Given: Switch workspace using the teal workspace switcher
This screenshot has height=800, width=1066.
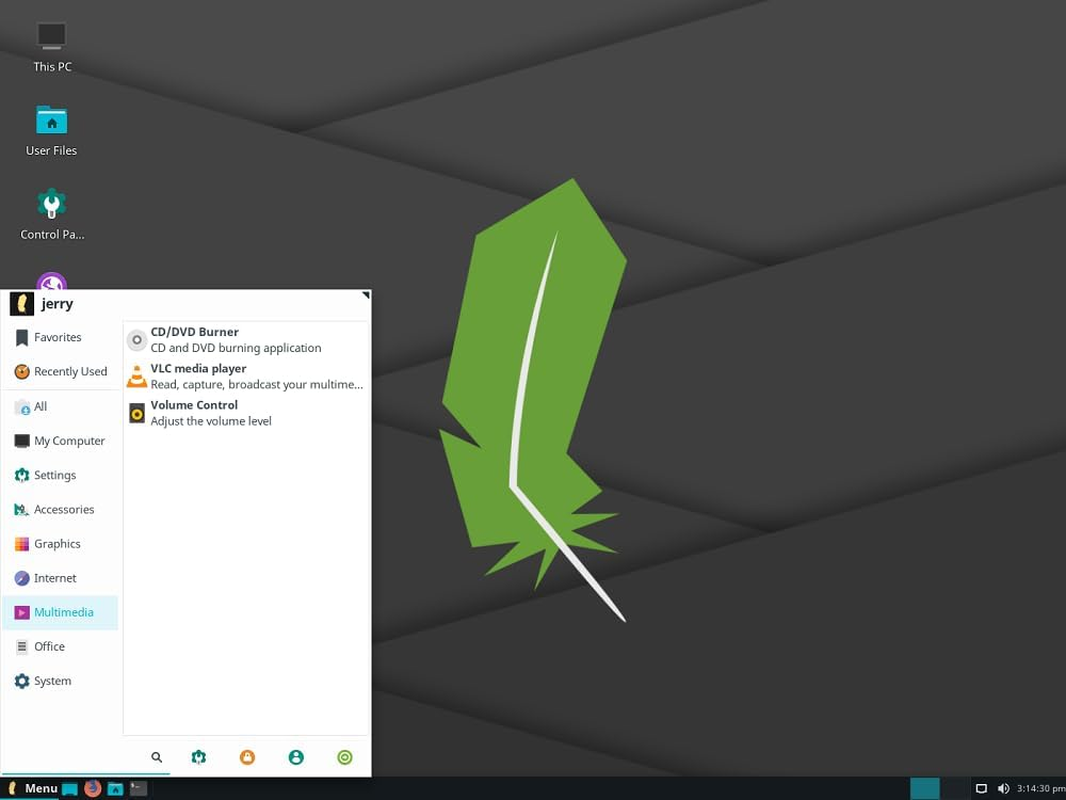Looking at the screenshot, I should tap(925, 788).
